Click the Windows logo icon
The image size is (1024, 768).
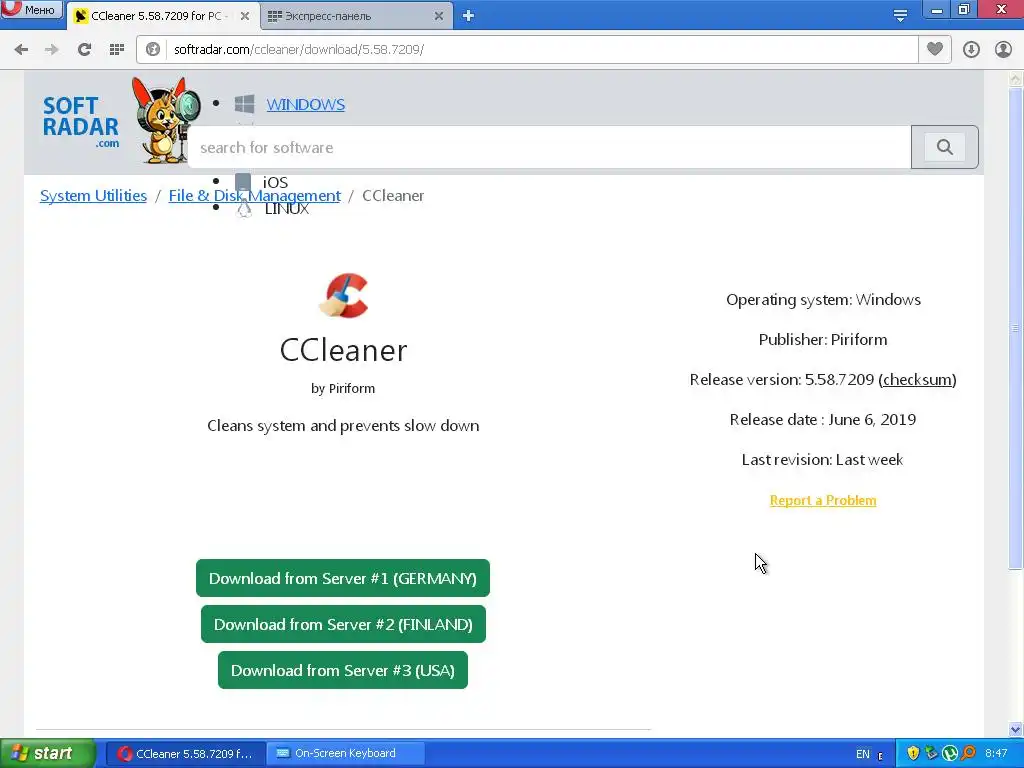pyautogui.click(x=245, y=104)
